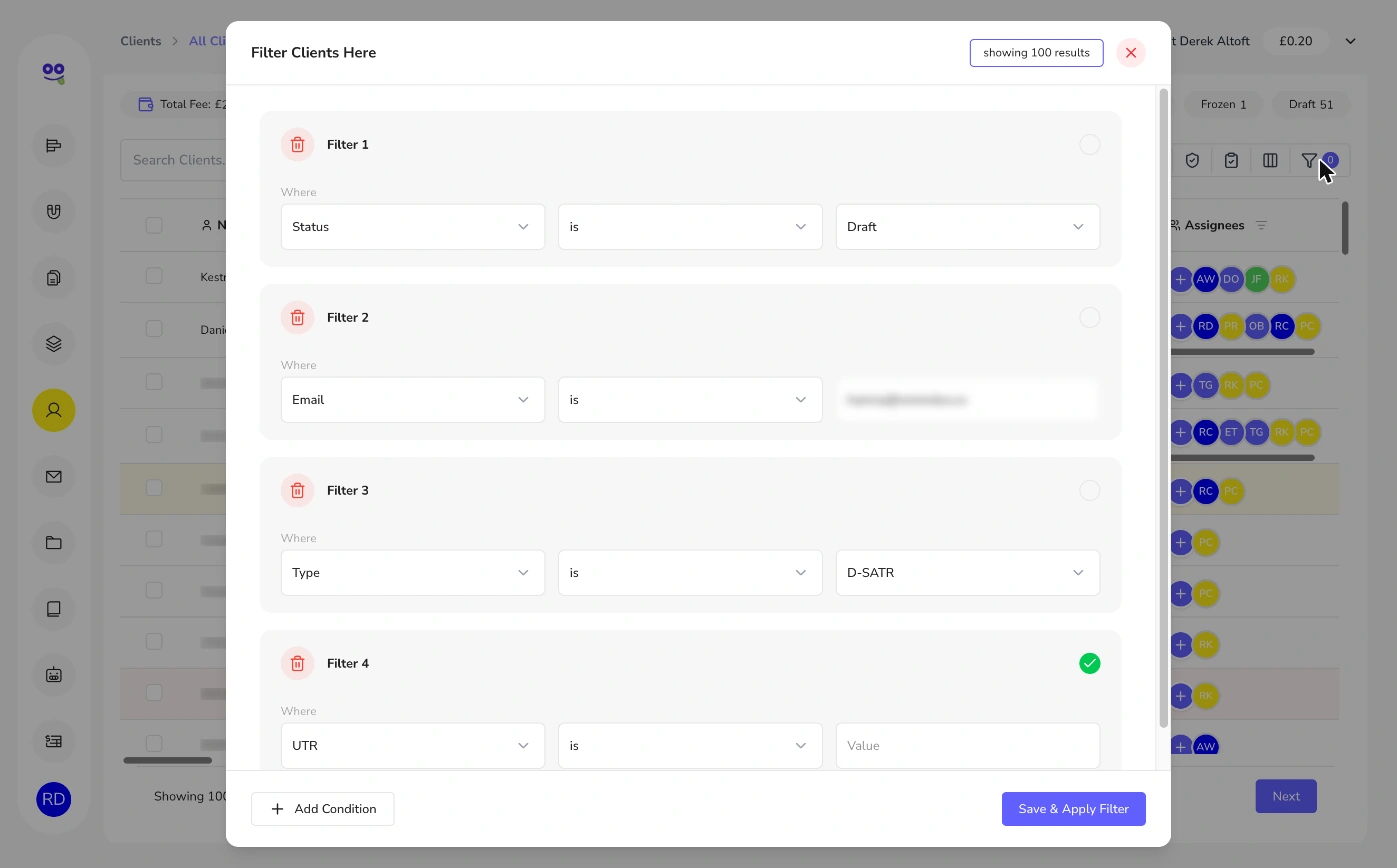This screenshot has height=868, width=1397.
Task: Enable the Filter 2 toggle circle
Action: [x=1090, y=318]
